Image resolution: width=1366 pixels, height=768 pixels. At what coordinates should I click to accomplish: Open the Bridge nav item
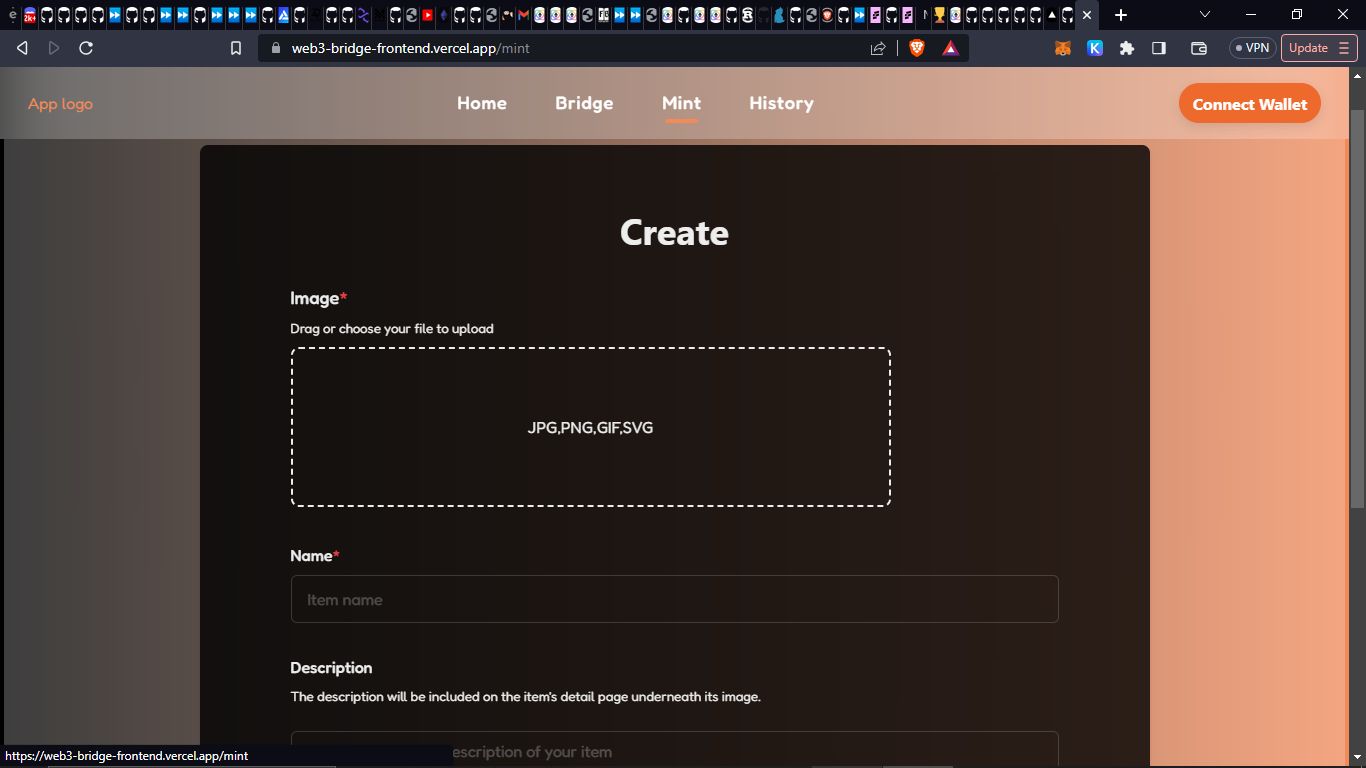pos(584,103)
